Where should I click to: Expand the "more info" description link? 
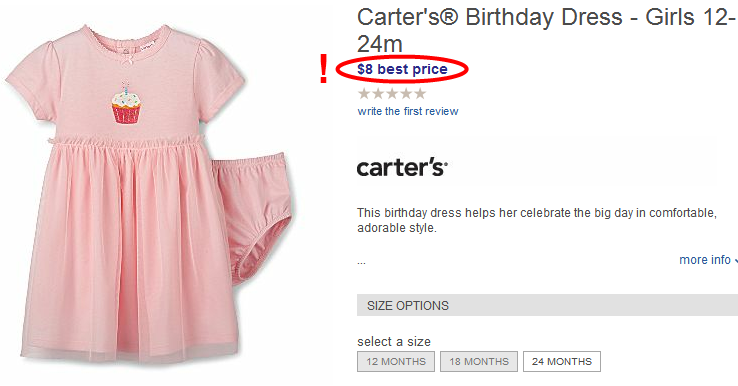[x=708, y=260]
